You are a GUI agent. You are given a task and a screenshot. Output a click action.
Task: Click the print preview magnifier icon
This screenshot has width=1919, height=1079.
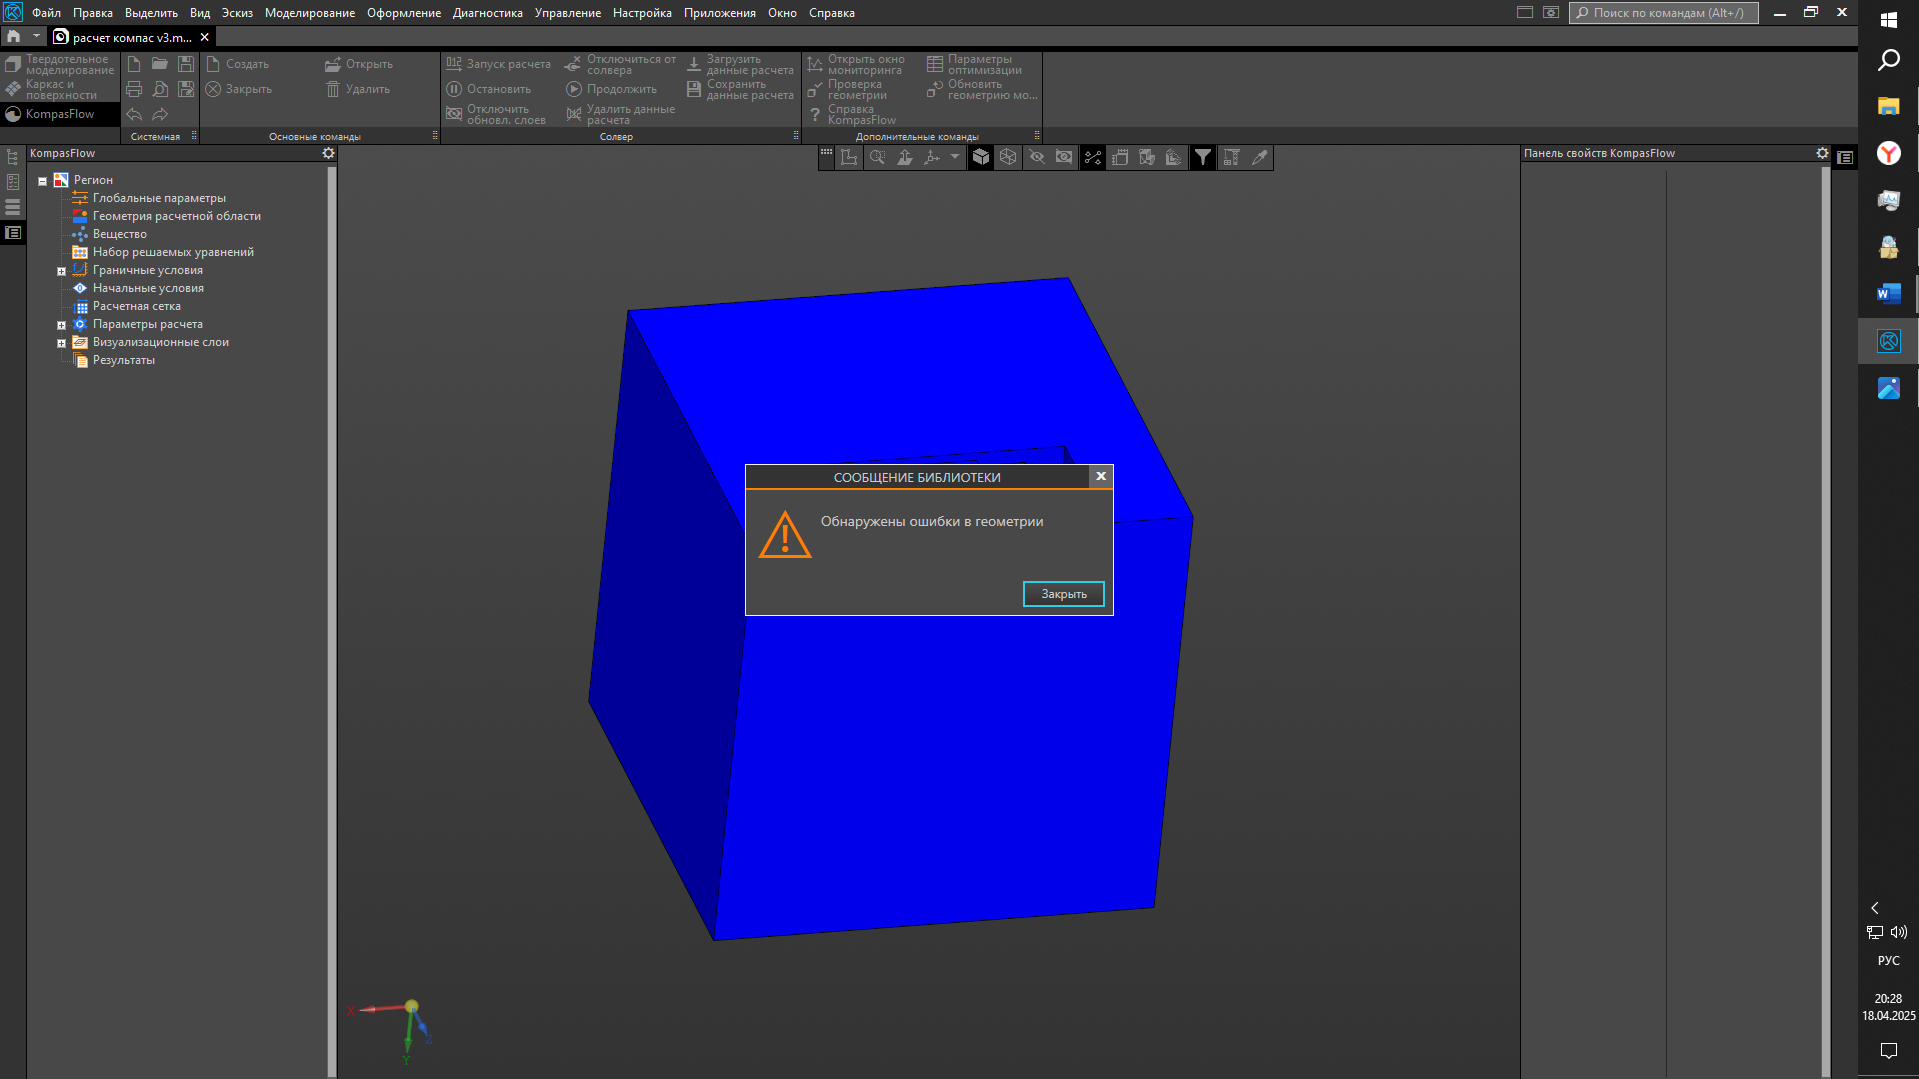tap(160, 89)
